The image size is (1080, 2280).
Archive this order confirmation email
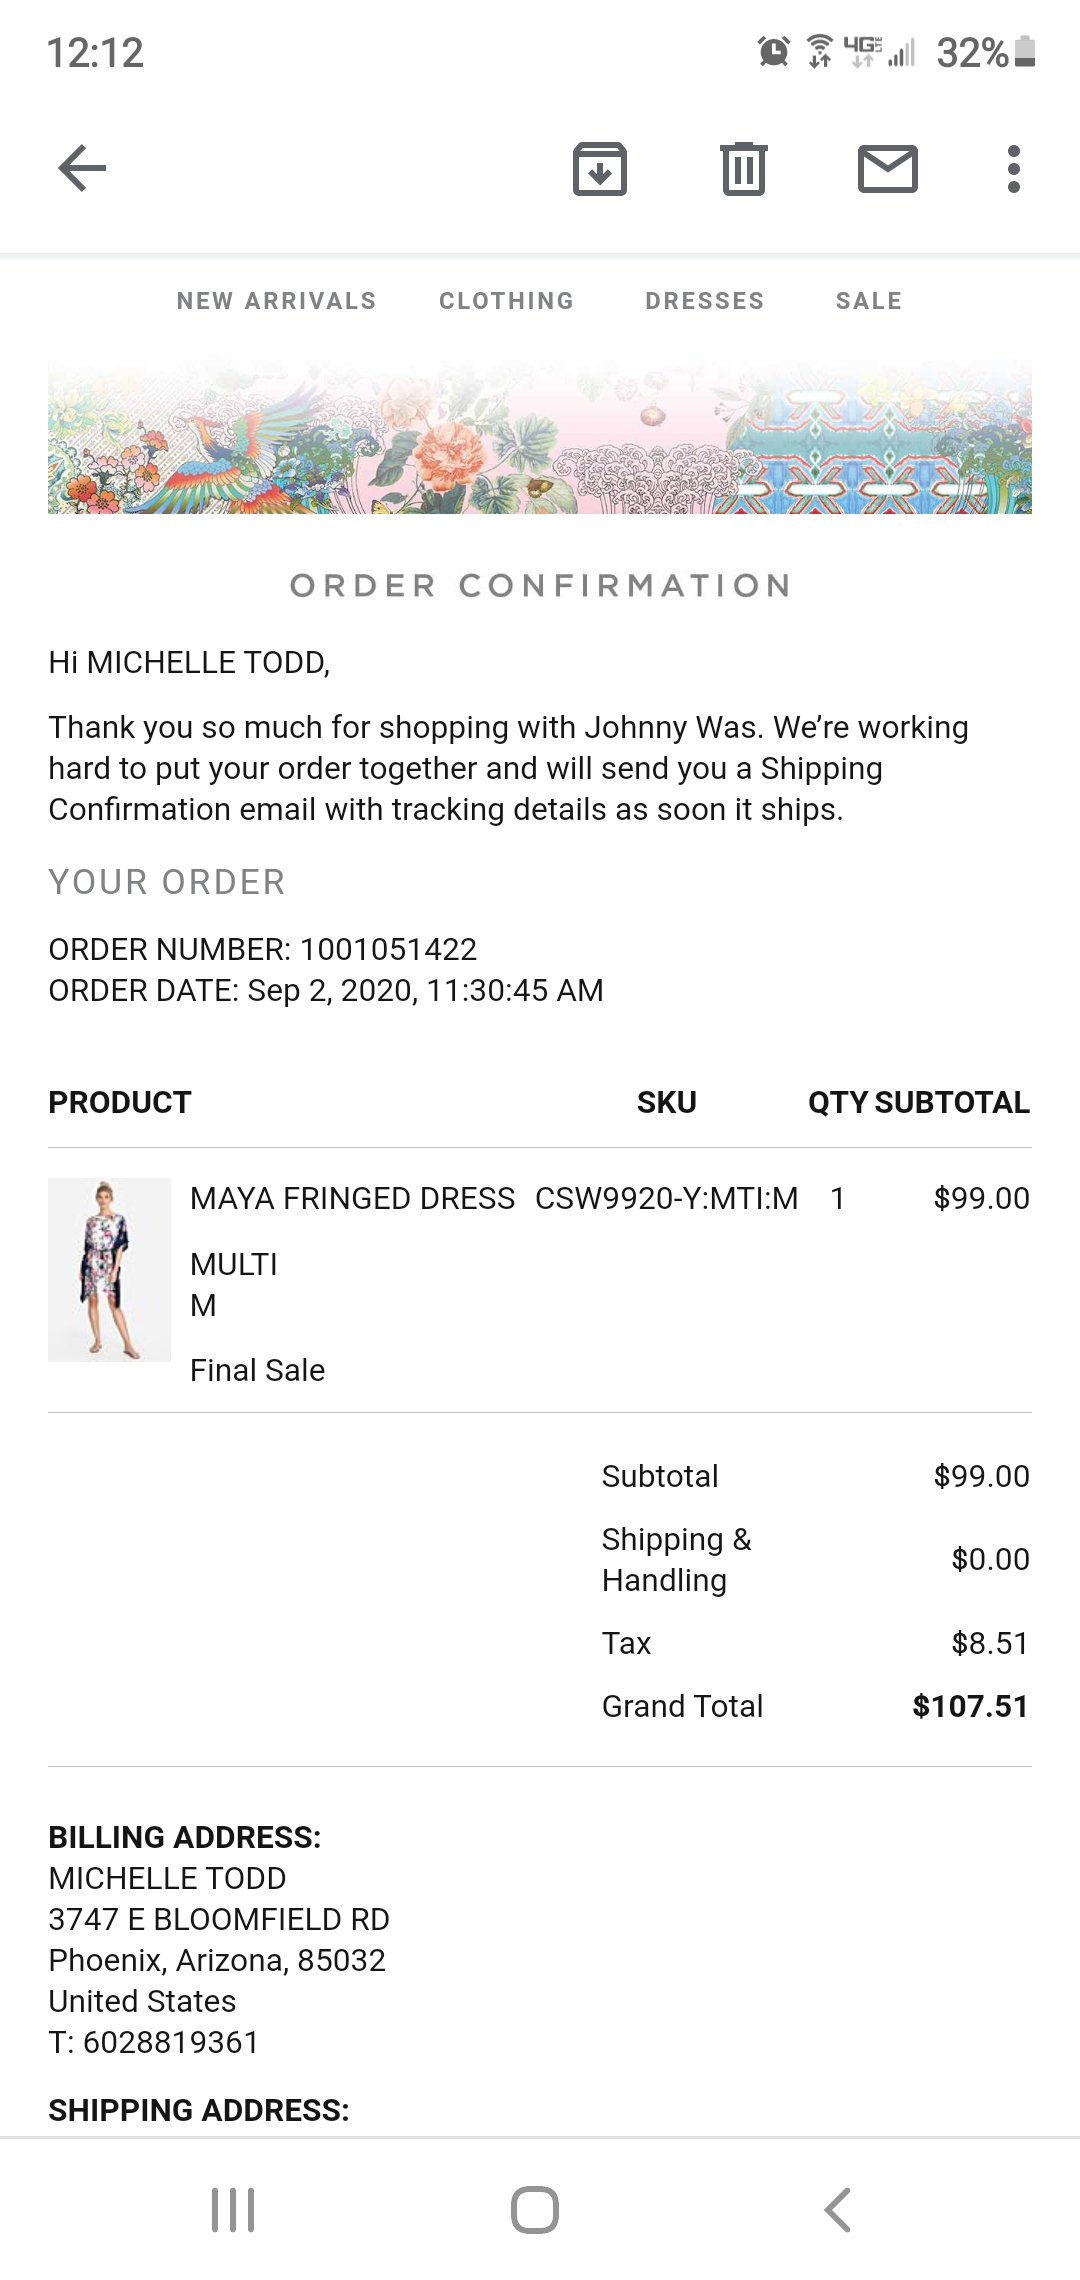(599, 168)
